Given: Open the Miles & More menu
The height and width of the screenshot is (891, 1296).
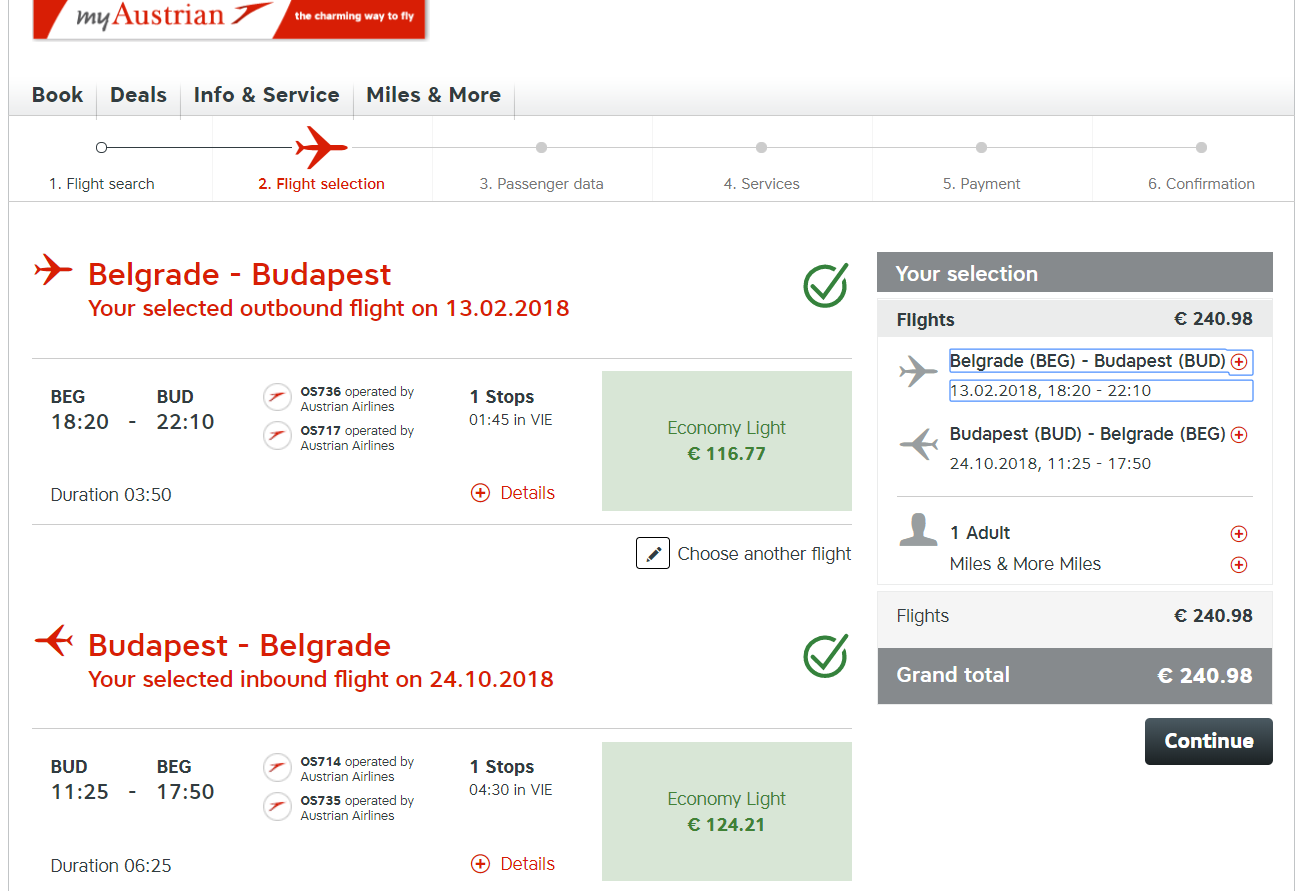Looking at the screenshot, I should tap(433, 95).
